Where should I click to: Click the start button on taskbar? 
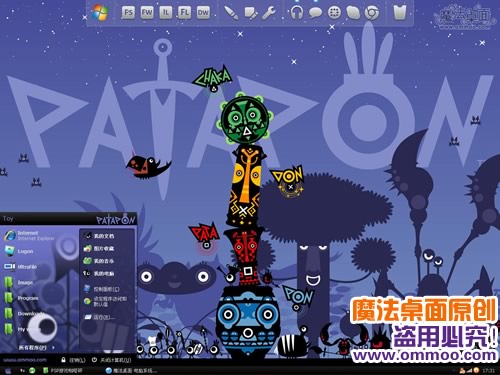pos(7,370)
